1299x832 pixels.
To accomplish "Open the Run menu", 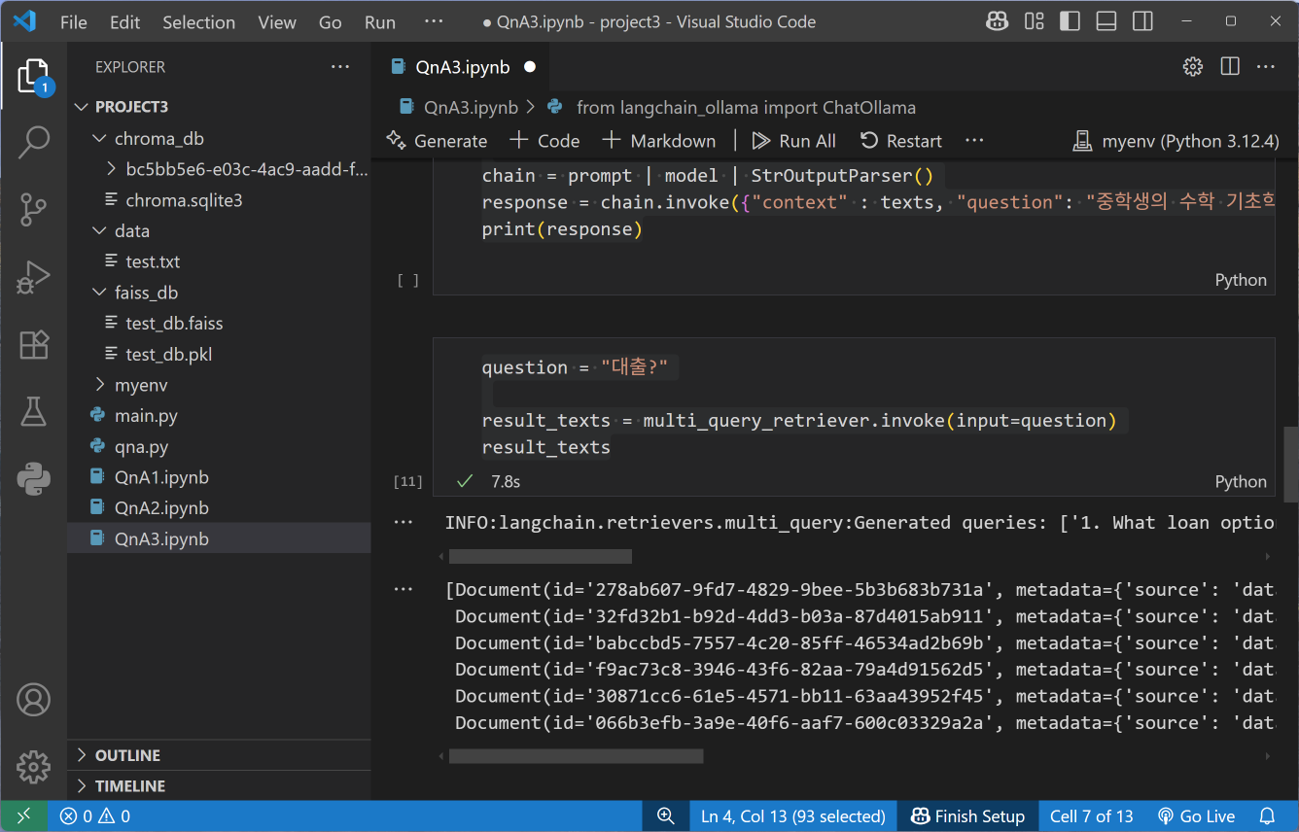I will (x=380, y=22).
